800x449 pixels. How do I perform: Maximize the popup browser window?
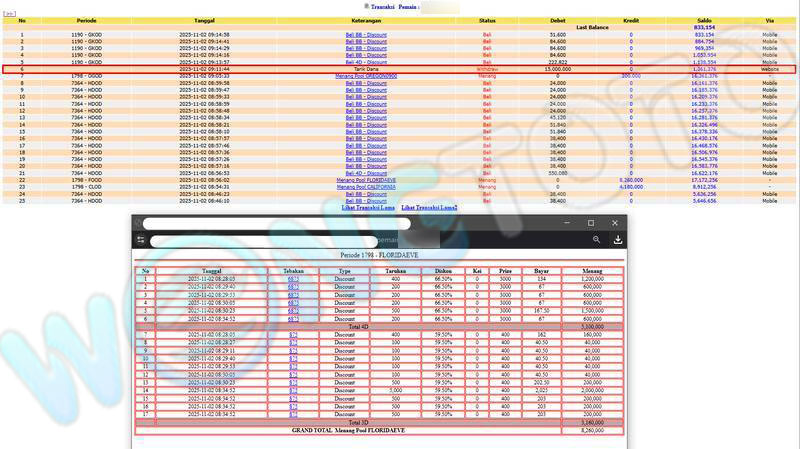[x=591, y=223]
